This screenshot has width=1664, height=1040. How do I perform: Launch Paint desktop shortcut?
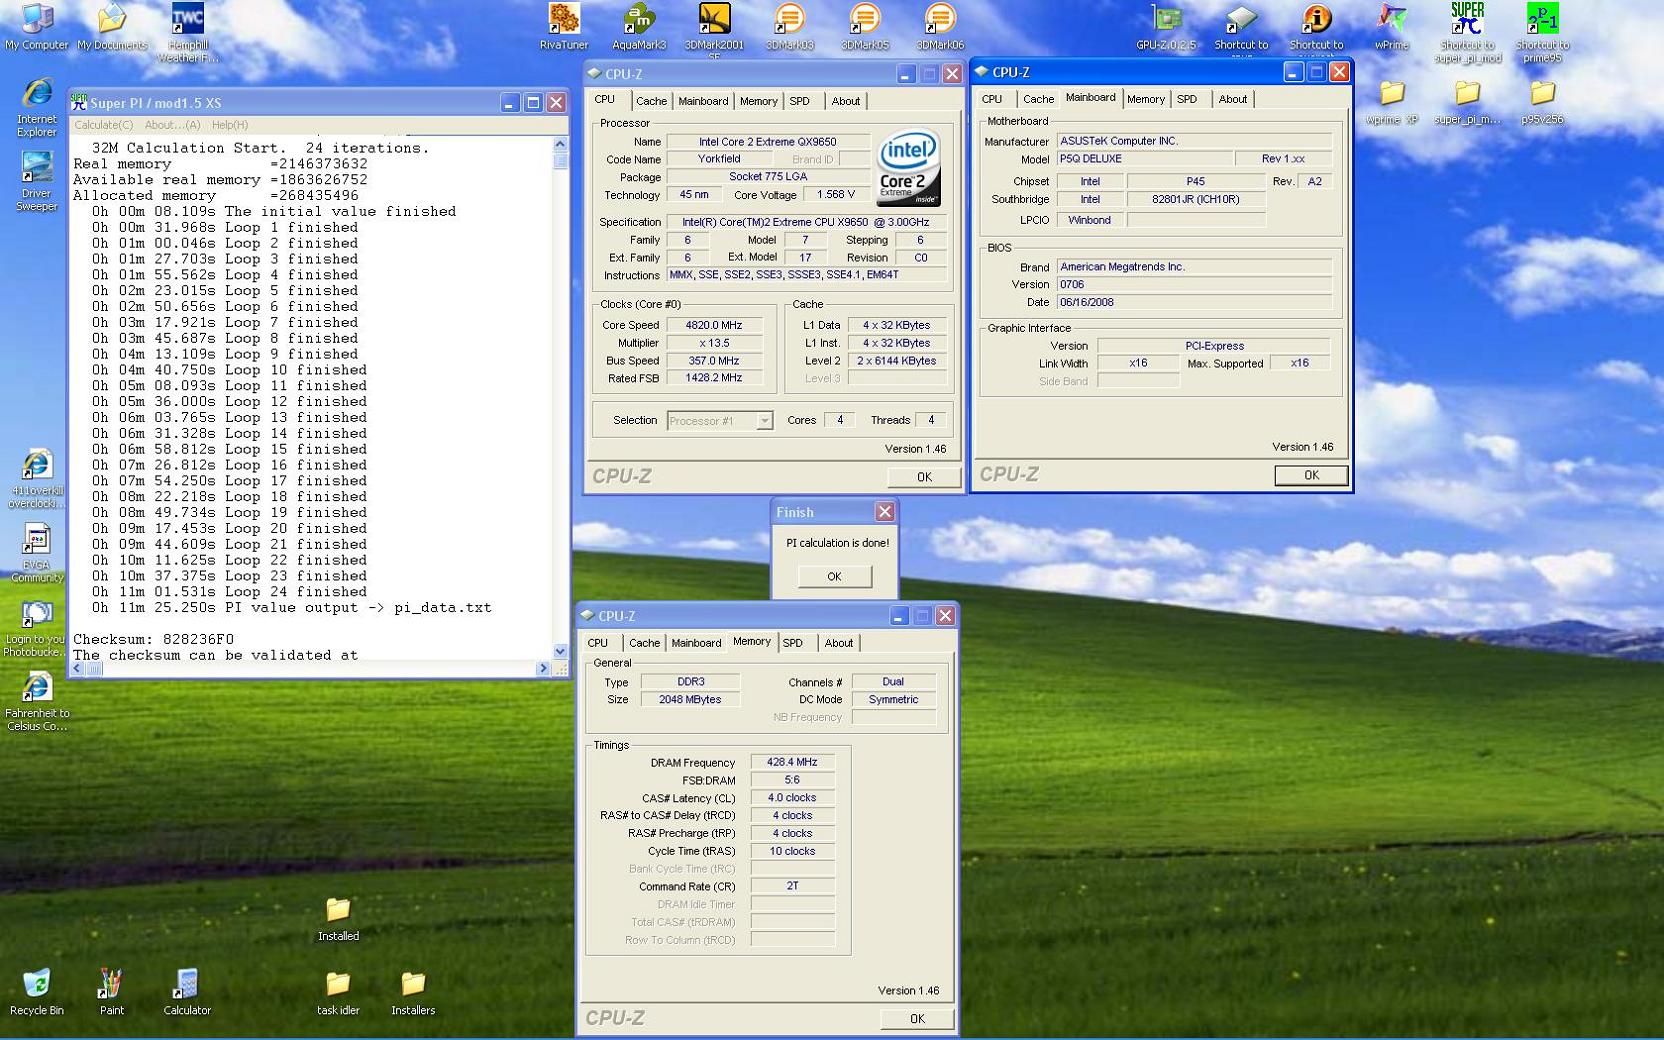(x=112, y=992)
